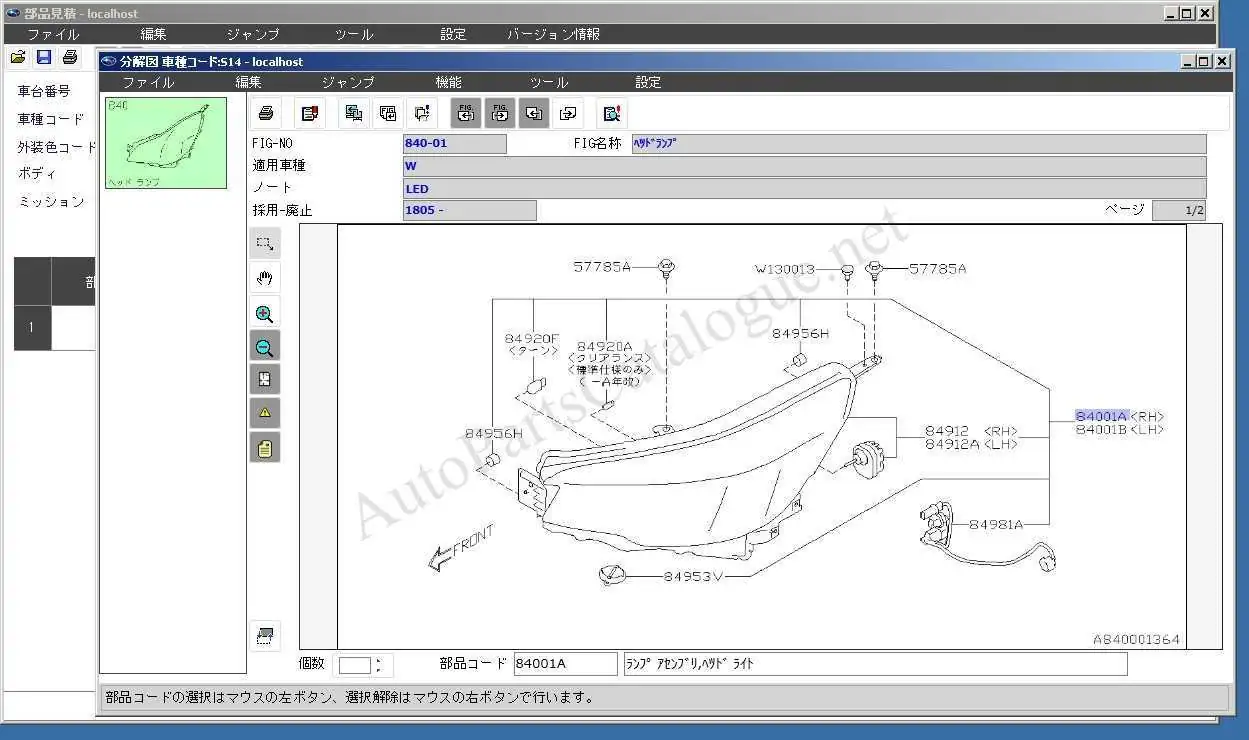Open the parts list note icon
This screenshot has width=1249, height=740.
pyautogui.click(x=310, y=113)
